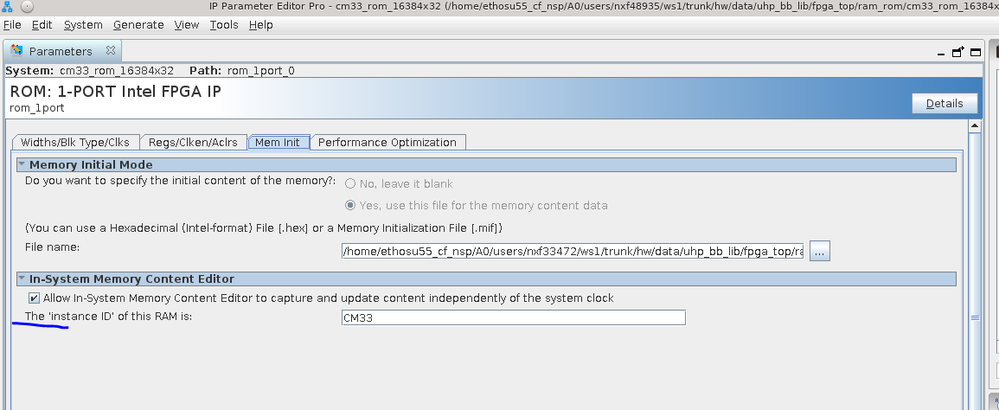Screen dimensions: 999x410
Task: Toggle Allow In-System Memory Content Editor checkbox
Action: coord(35,298)
